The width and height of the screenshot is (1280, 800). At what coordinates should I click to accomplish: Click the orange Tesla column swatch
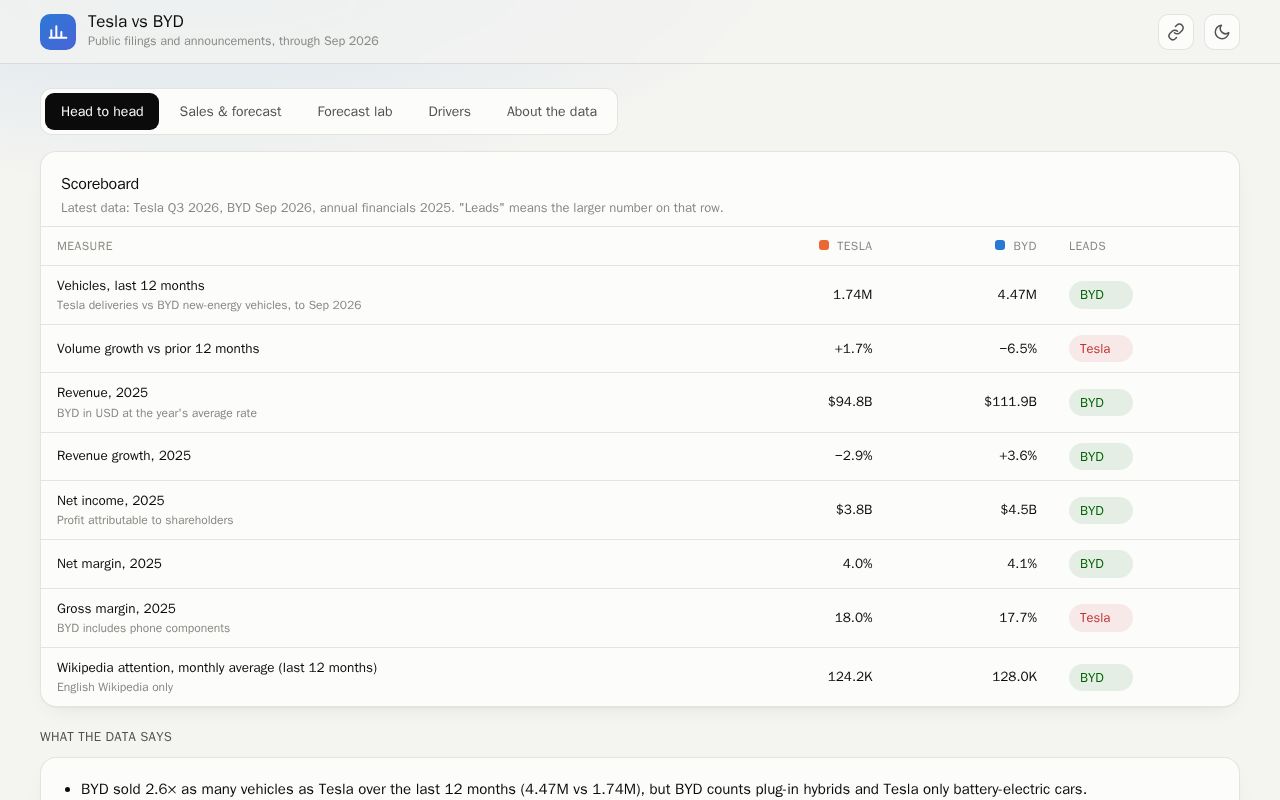[824, 245]
